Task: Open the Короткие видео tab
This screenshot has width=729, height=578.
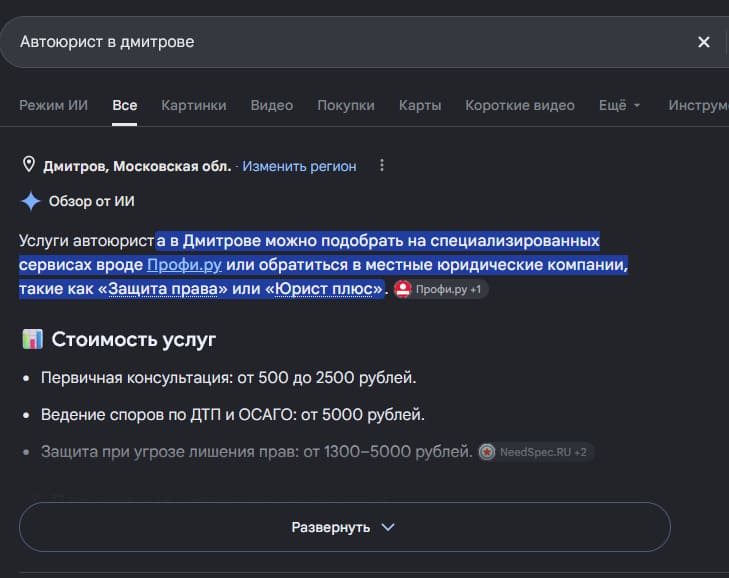Action: click(520, 106)
